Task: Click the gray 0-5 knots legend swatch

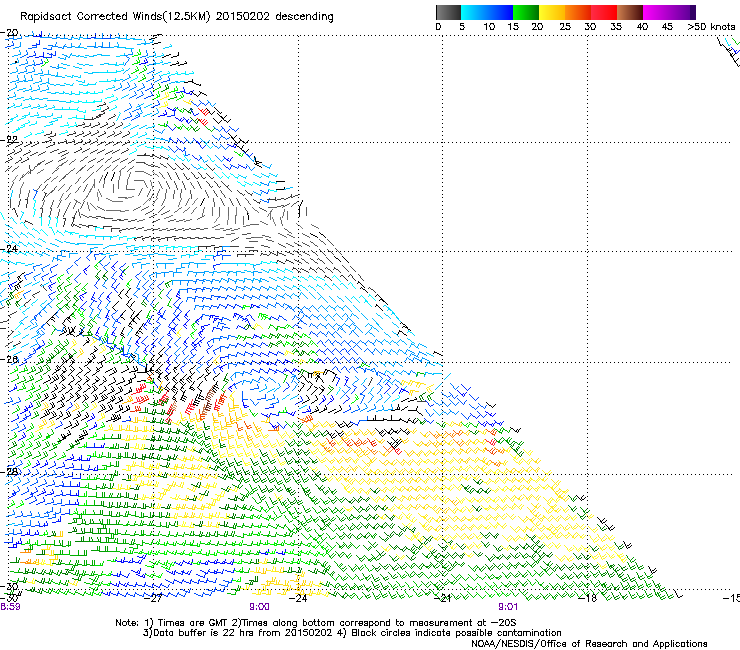Action: 448,12
